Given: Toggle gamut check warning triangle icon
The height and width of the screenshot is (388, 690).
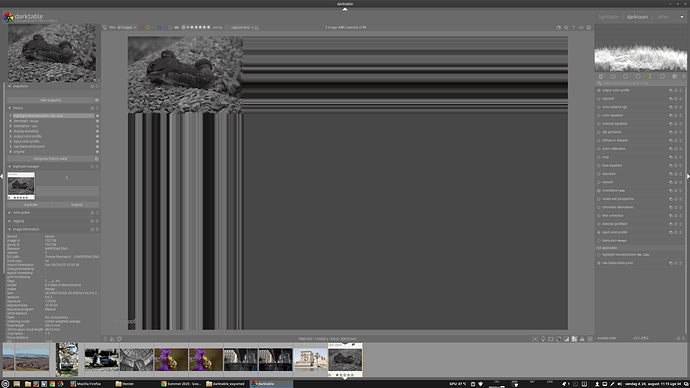Looking at the screenshot, I should (582, 339).
